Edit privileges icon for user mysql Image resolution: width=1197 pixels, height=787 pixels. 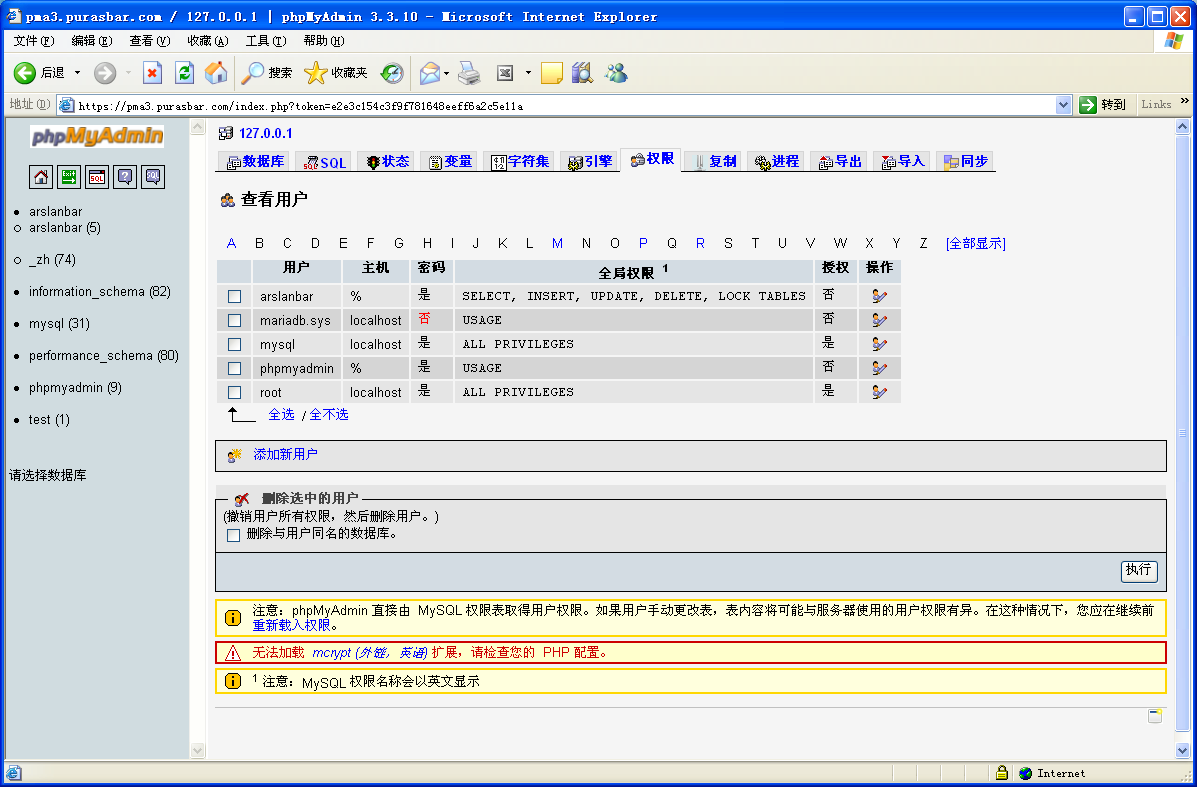pos(879,344)
